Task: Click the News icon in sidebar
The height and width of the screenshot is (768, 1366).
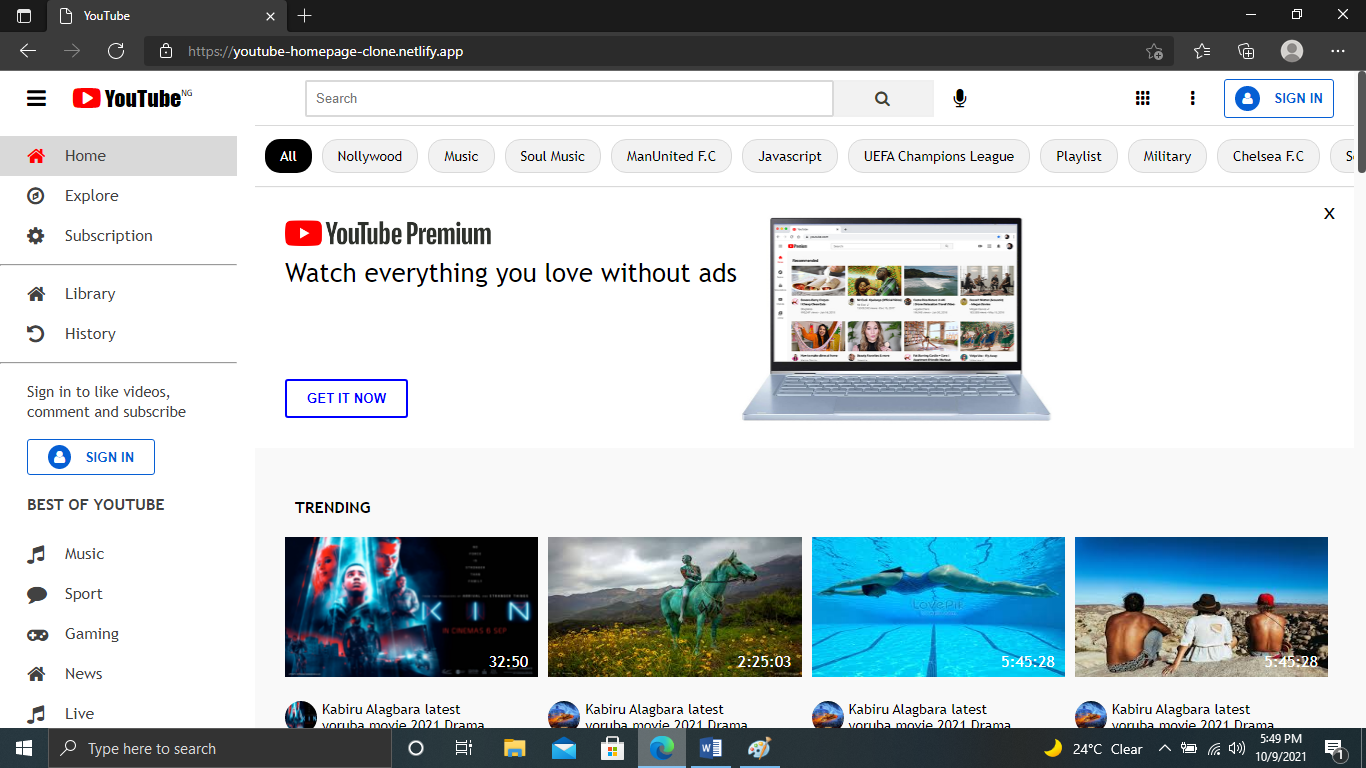Action: (36, 674)
